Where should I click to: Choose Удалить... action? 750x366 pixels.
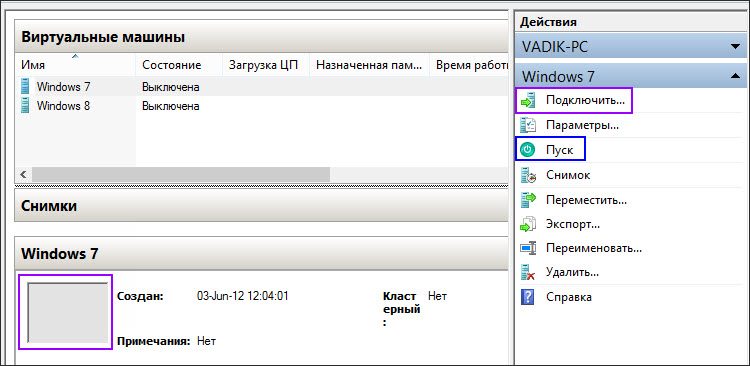pyautogui.click(x=573, y=273)
